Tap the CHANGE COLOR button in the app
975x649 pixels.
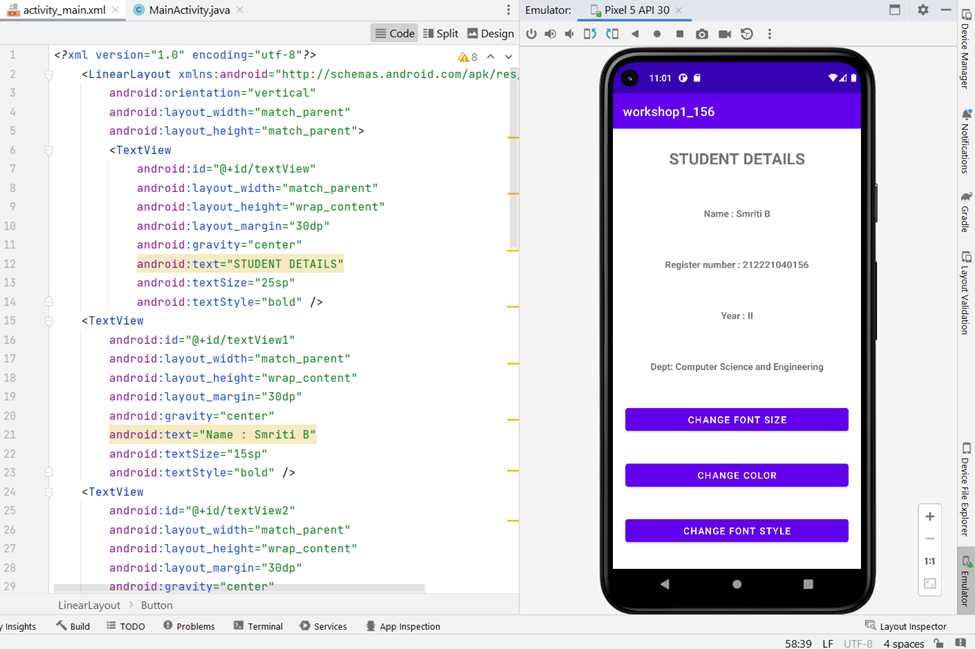coord(736,475)
